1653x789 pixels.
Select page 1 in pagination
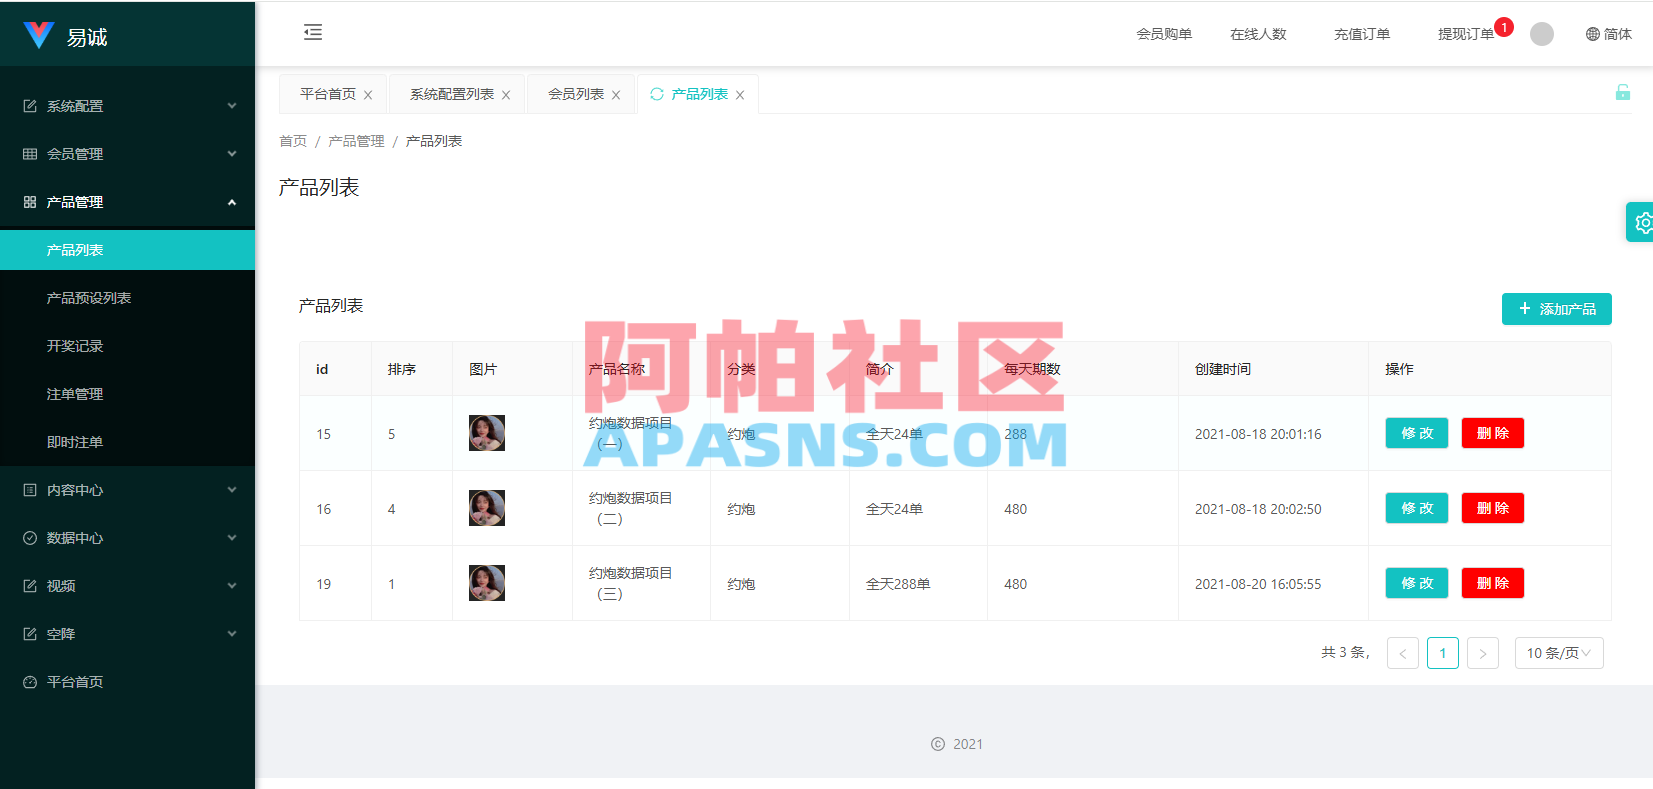point(1443,653)
